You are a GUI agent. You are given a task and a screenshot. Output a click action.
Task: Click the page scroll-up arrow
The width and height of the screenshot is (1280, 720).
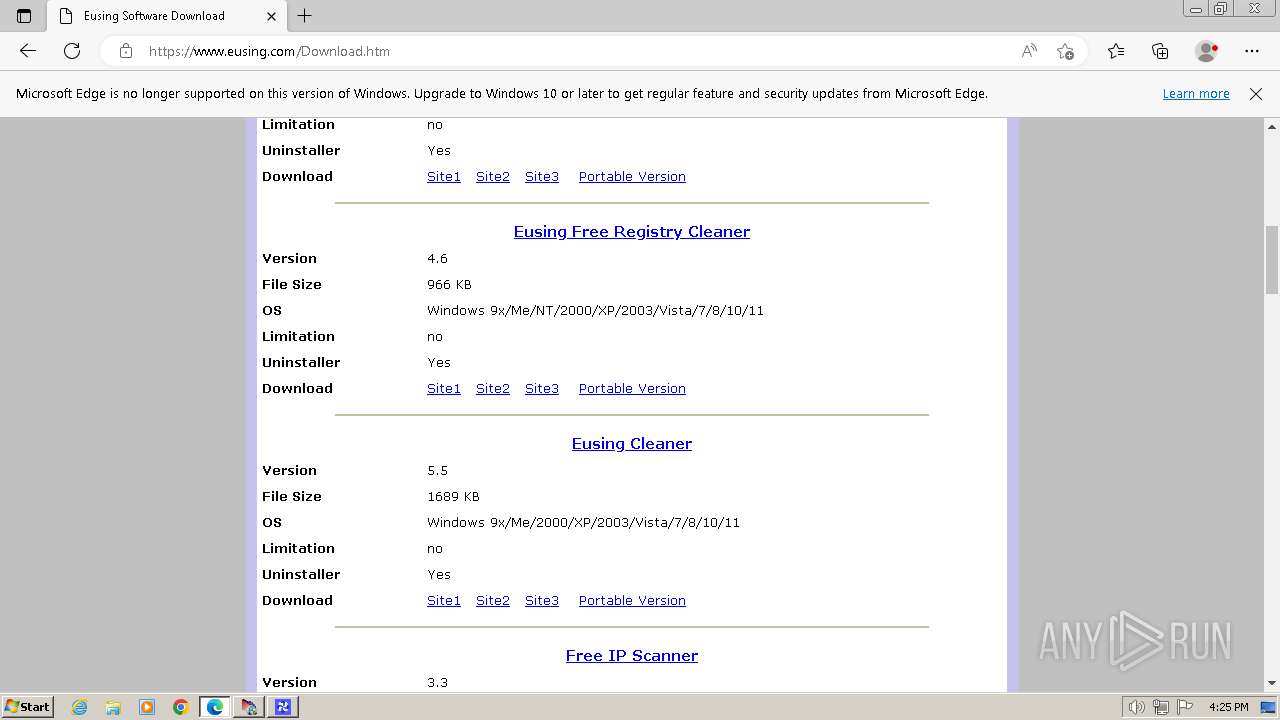[1272, 127]
